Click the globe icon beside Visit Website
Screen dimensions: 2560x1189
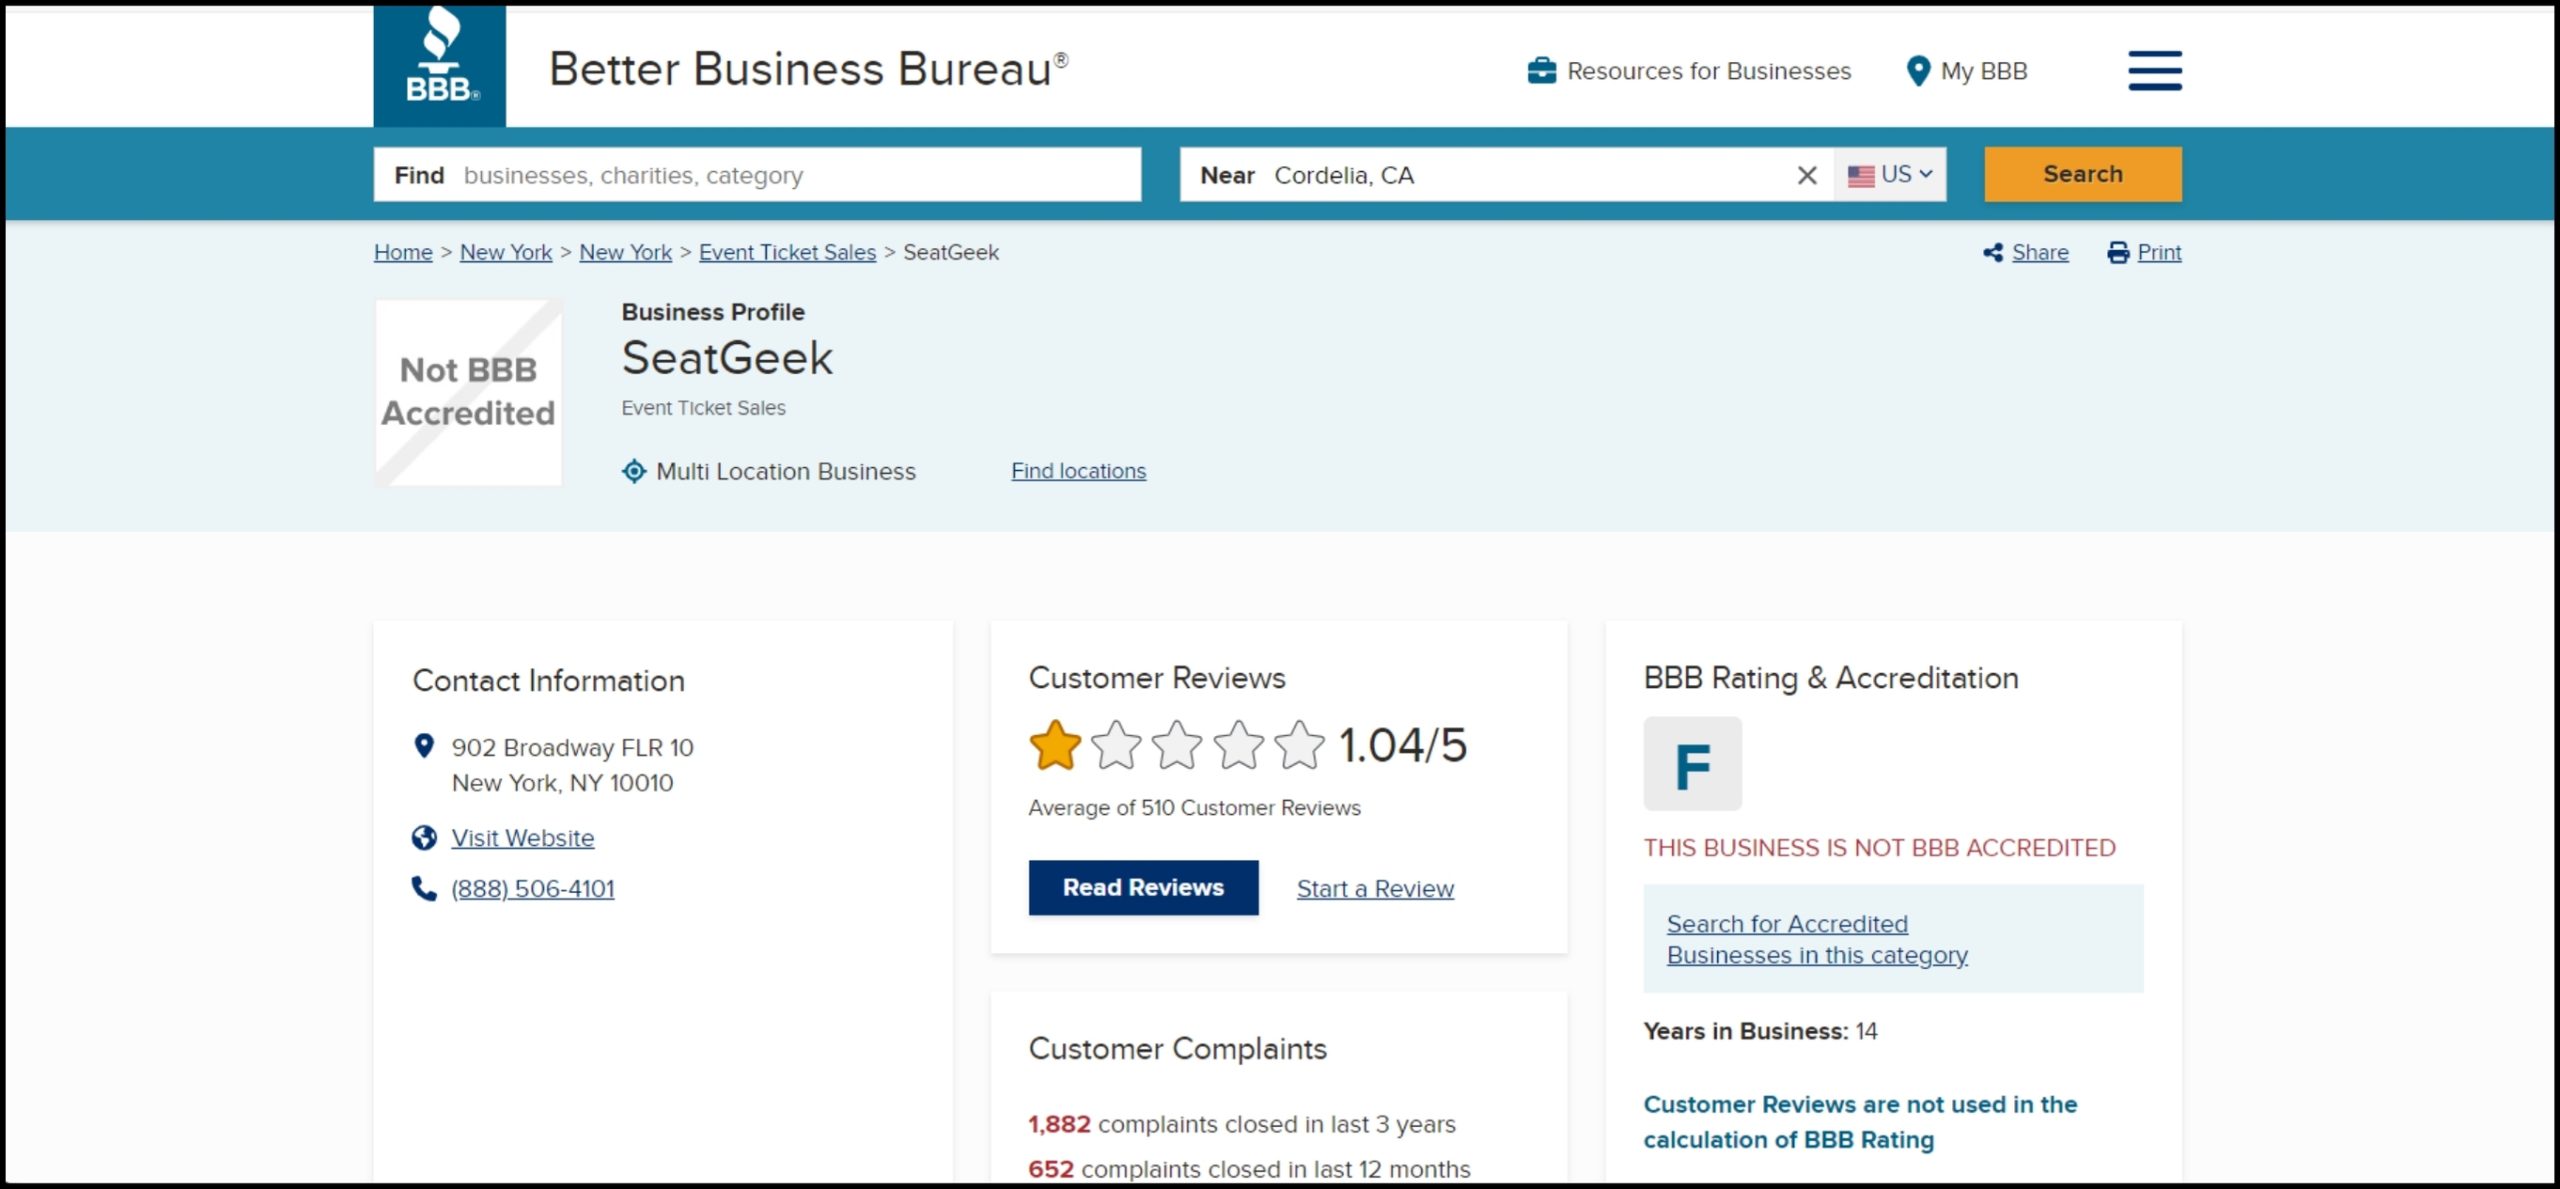[424, 838]
